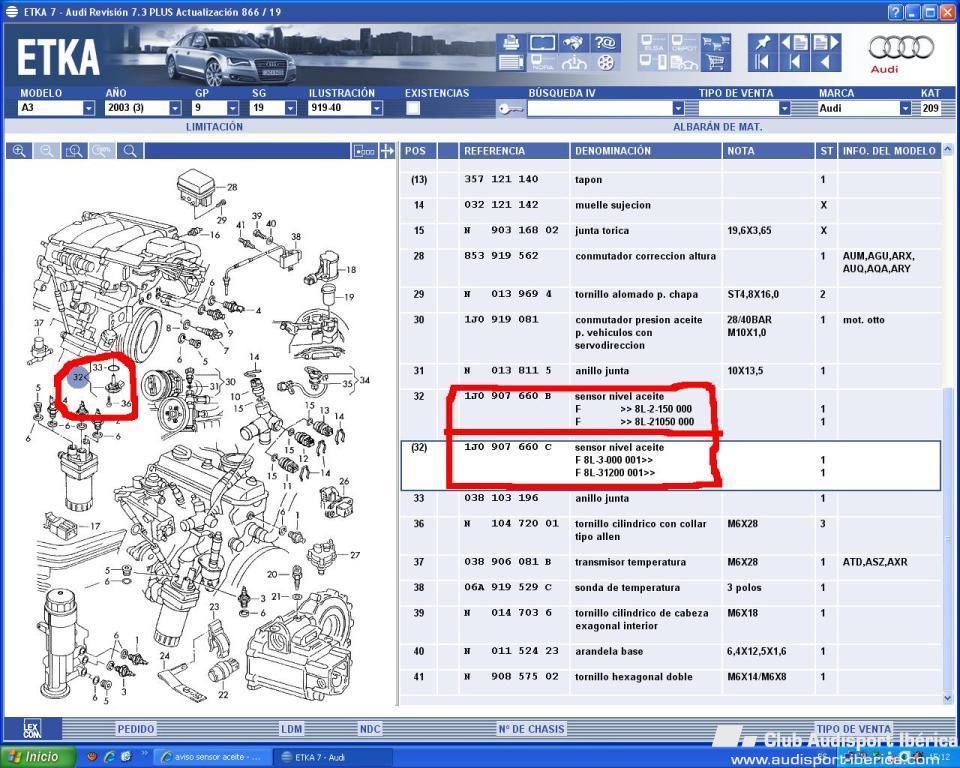Click the POS column header
Viewport: 960px width, 768px height.
(x=417, y=151)
